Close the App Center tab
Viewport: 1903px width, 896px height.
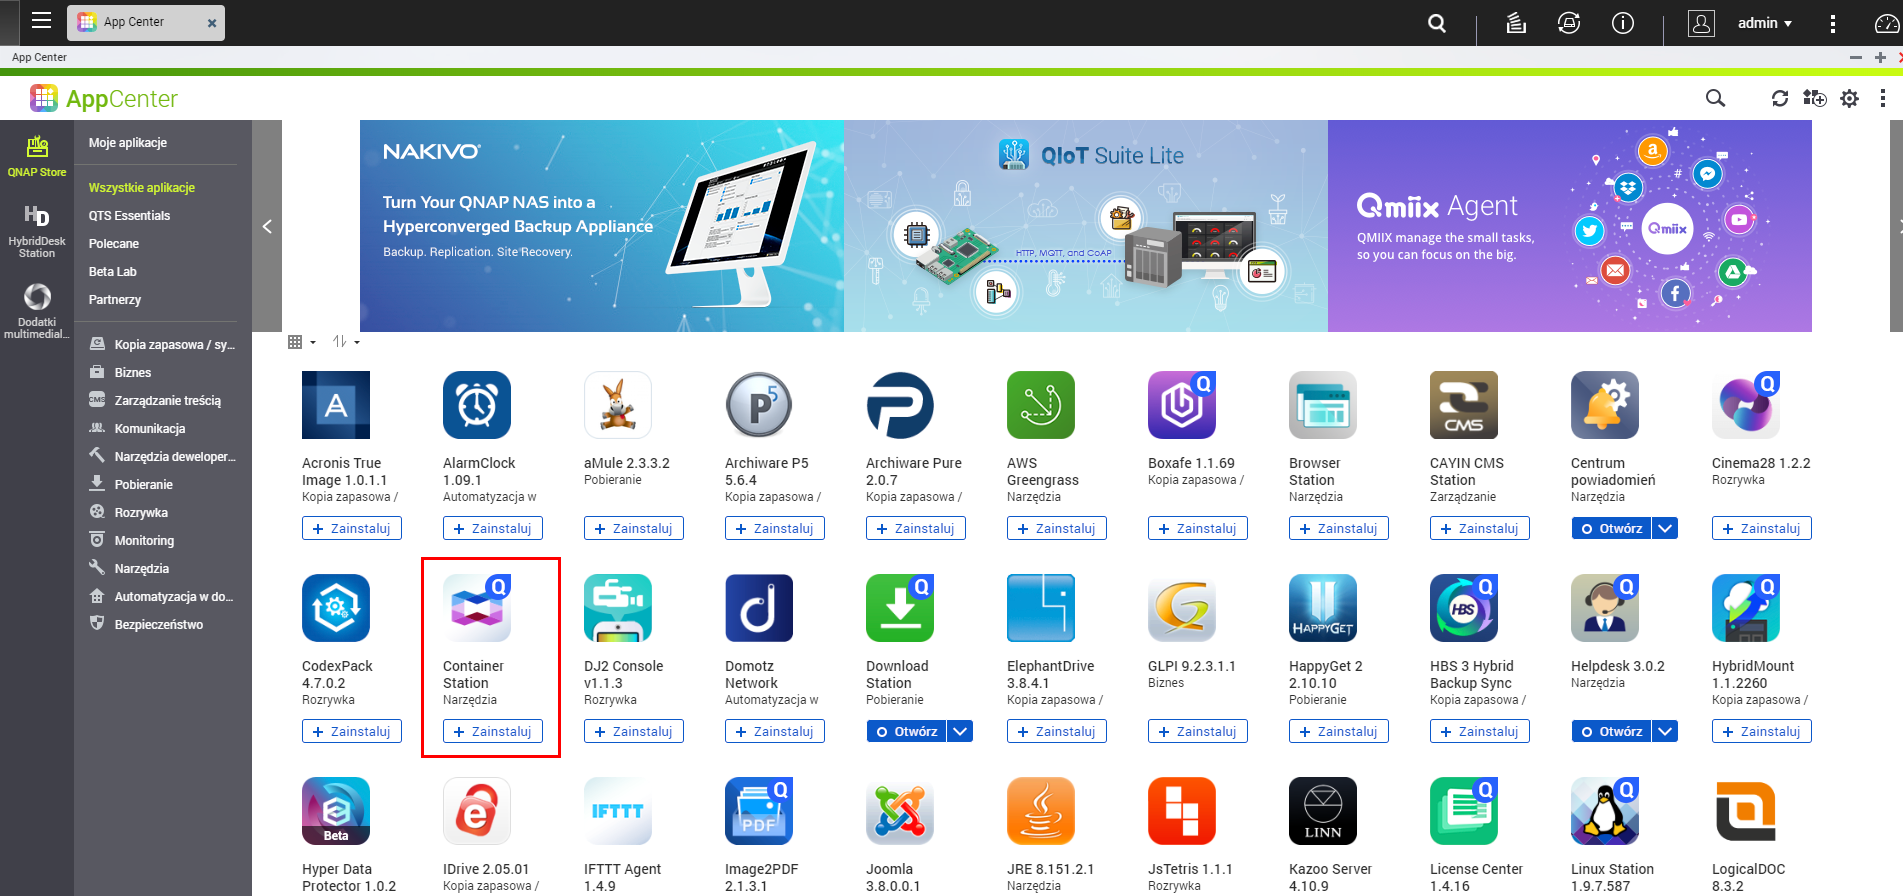(212, 23)
